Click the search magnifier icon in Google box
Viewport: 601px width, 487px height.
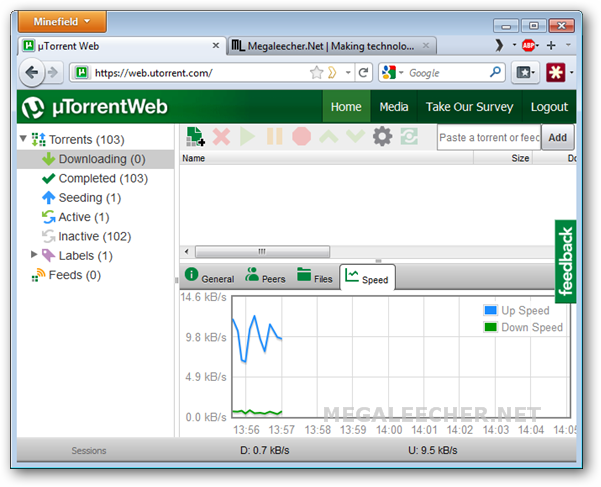tap(495, 72)
